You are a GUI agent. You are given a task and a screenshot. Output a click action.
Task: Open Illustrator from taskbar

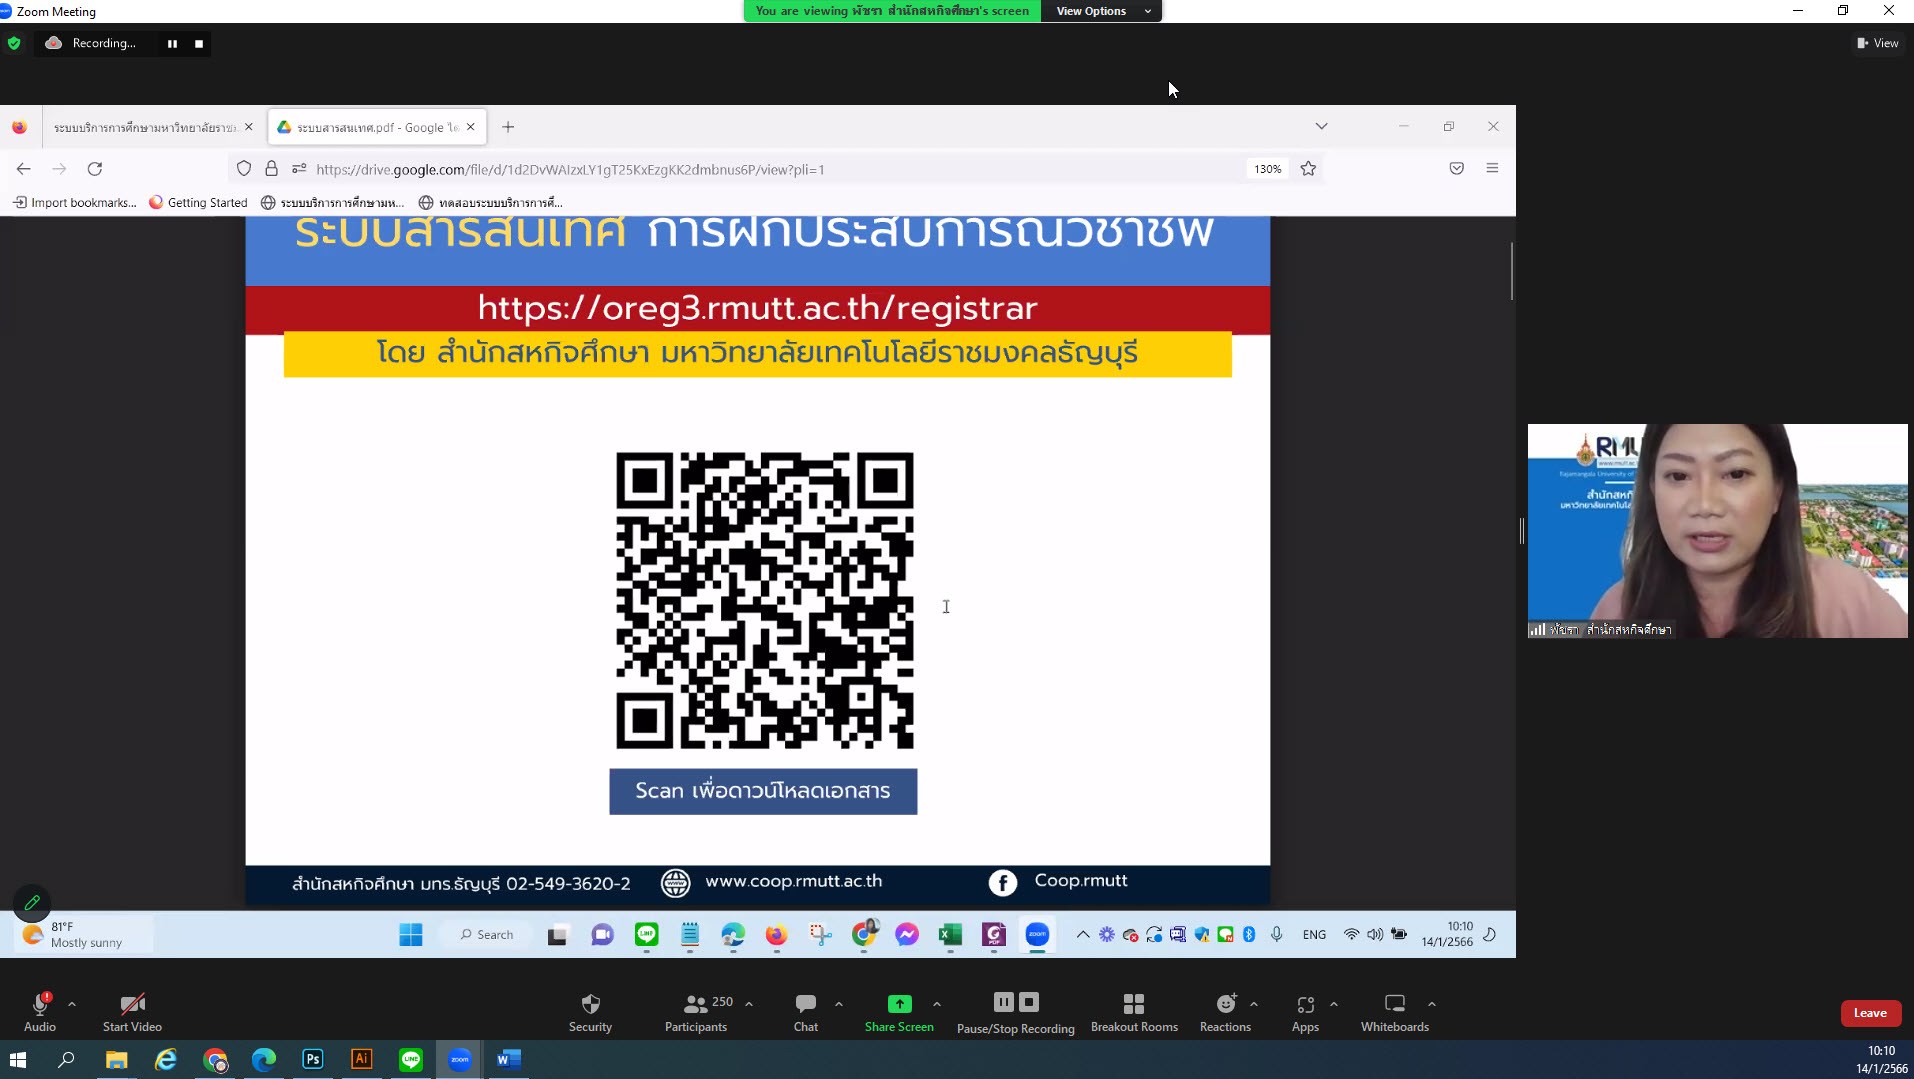click(x=362, y=1060)
